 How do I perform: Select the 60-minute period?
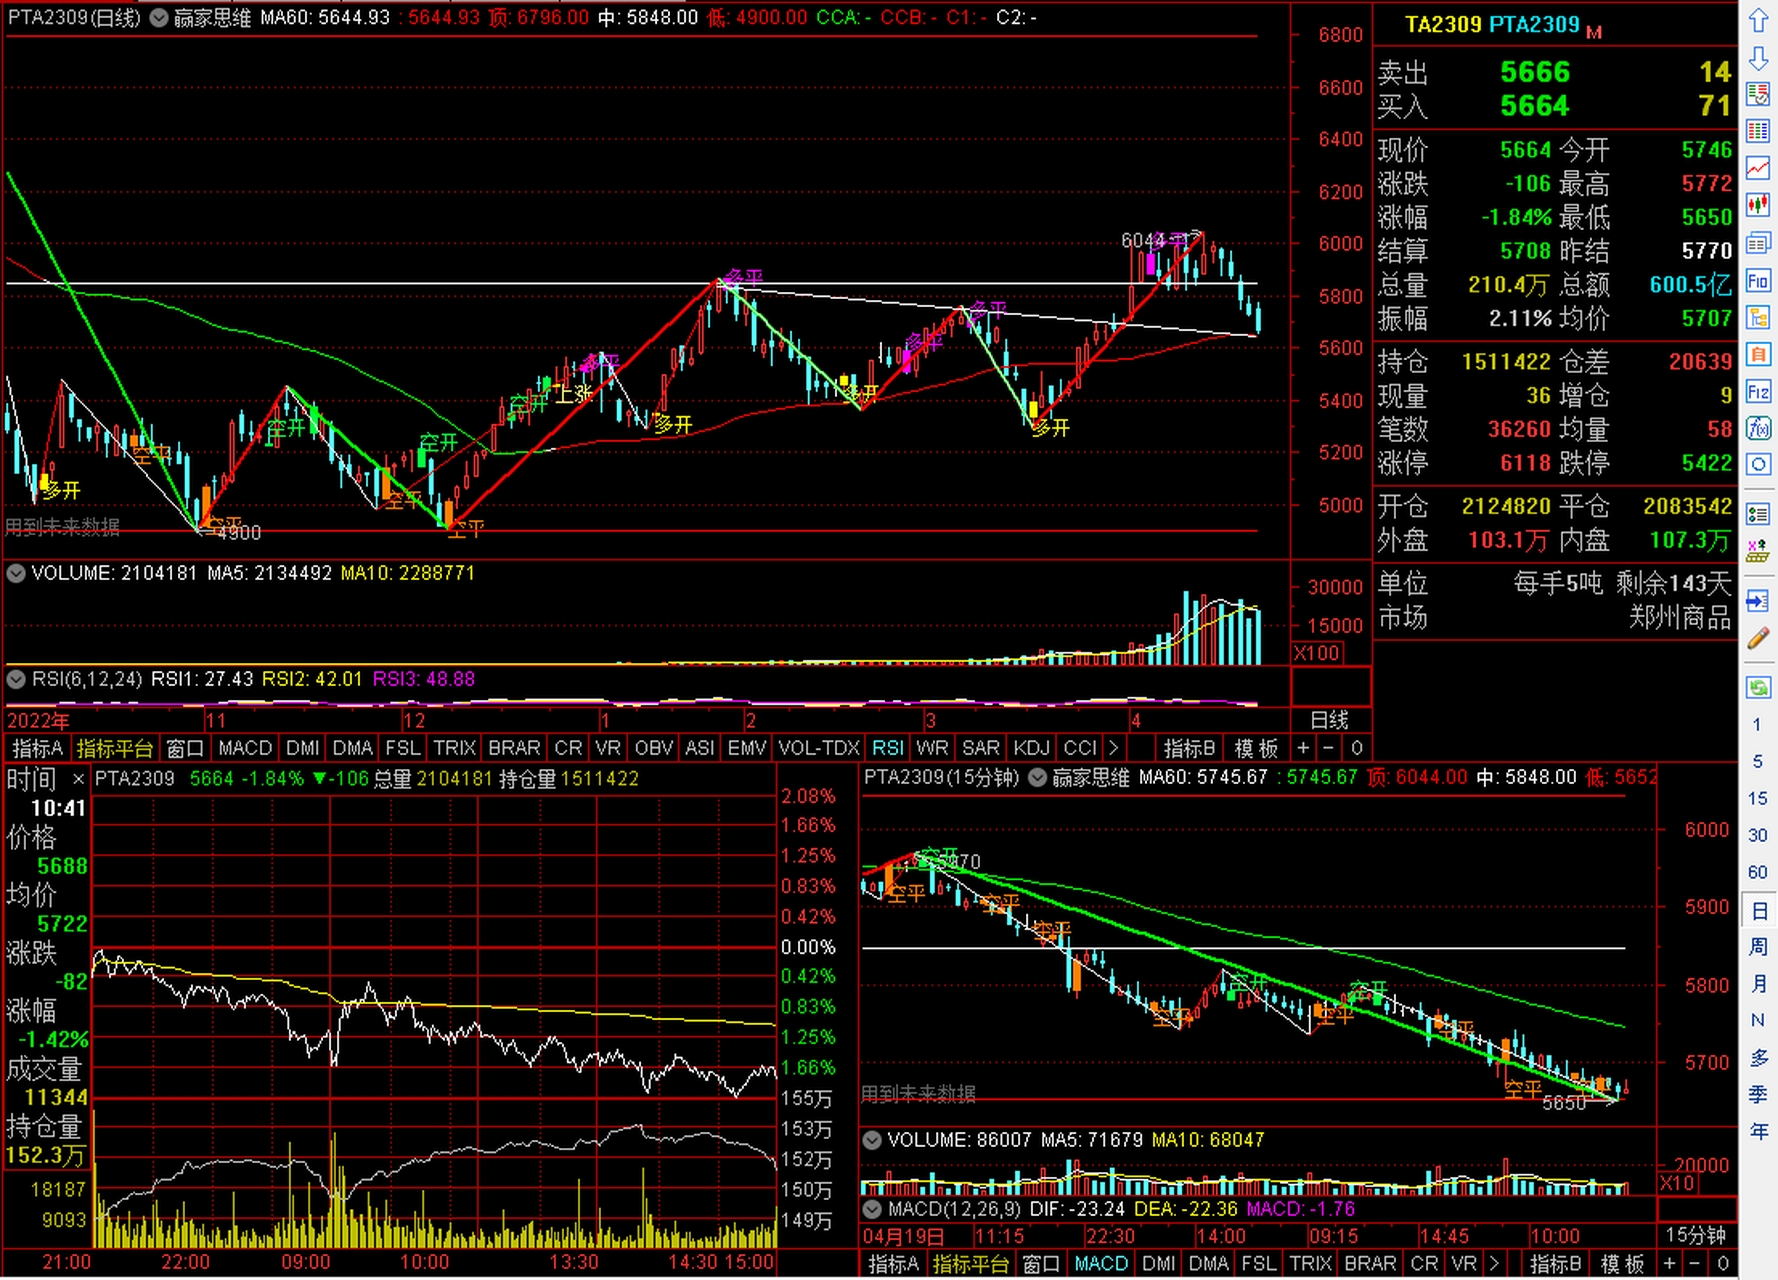[x=1758, y=873]
